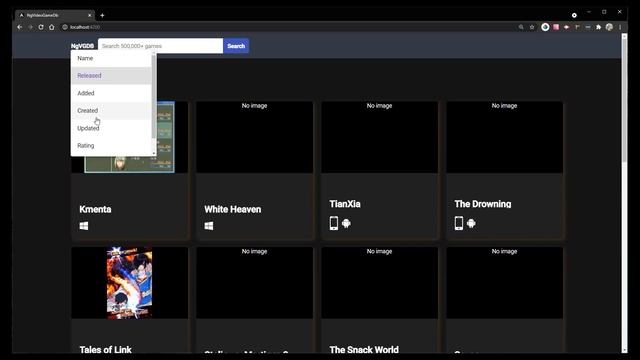This screenshot has height=360, width=640.
Task: Bookmark this page with the star icon
Action: (x=532, y=27)
